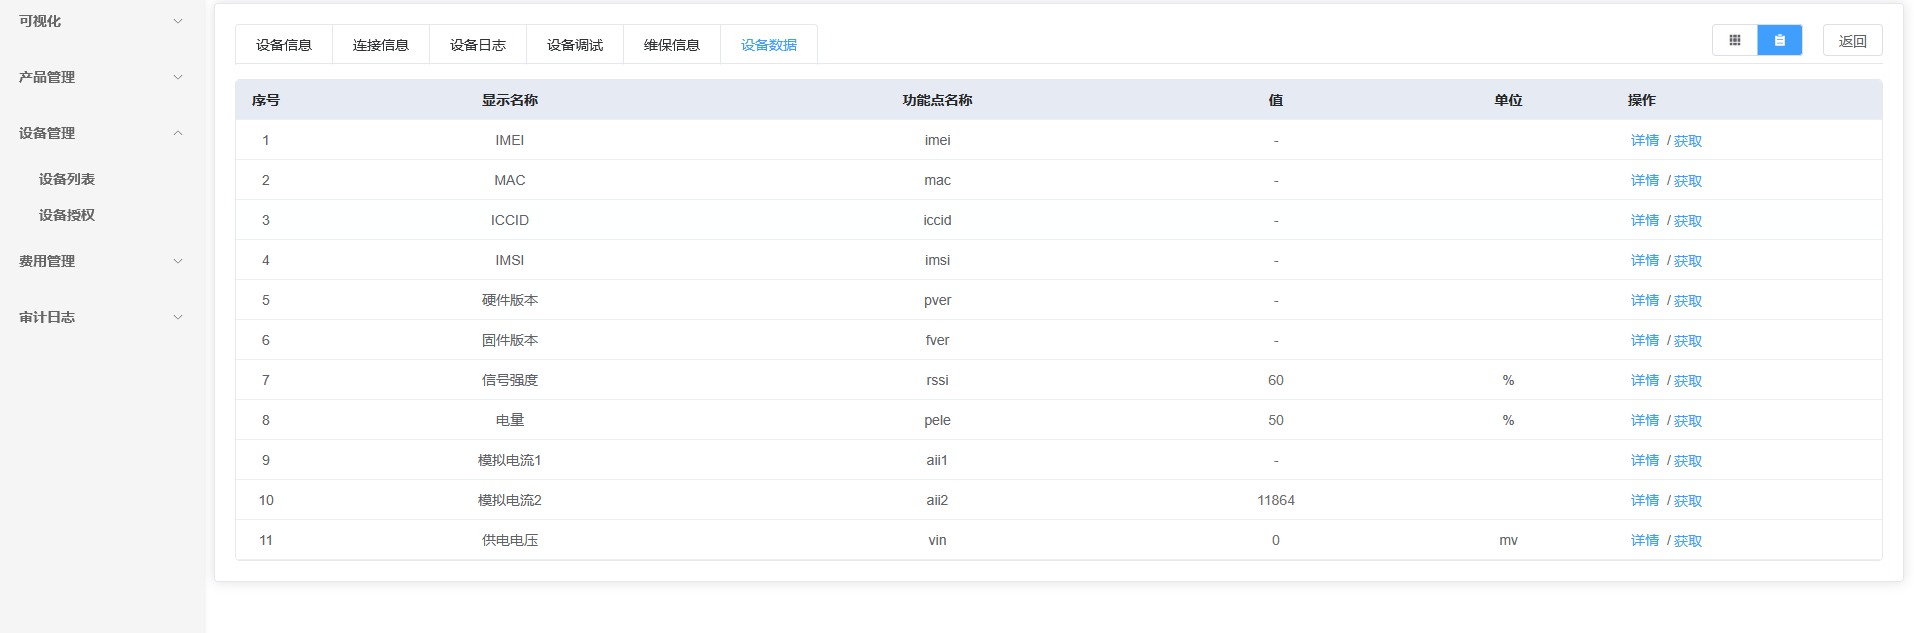Click the 信号强度 display name cell
Image resolution: width=1914 pixels, height=633 pixels.
(510, 380)
